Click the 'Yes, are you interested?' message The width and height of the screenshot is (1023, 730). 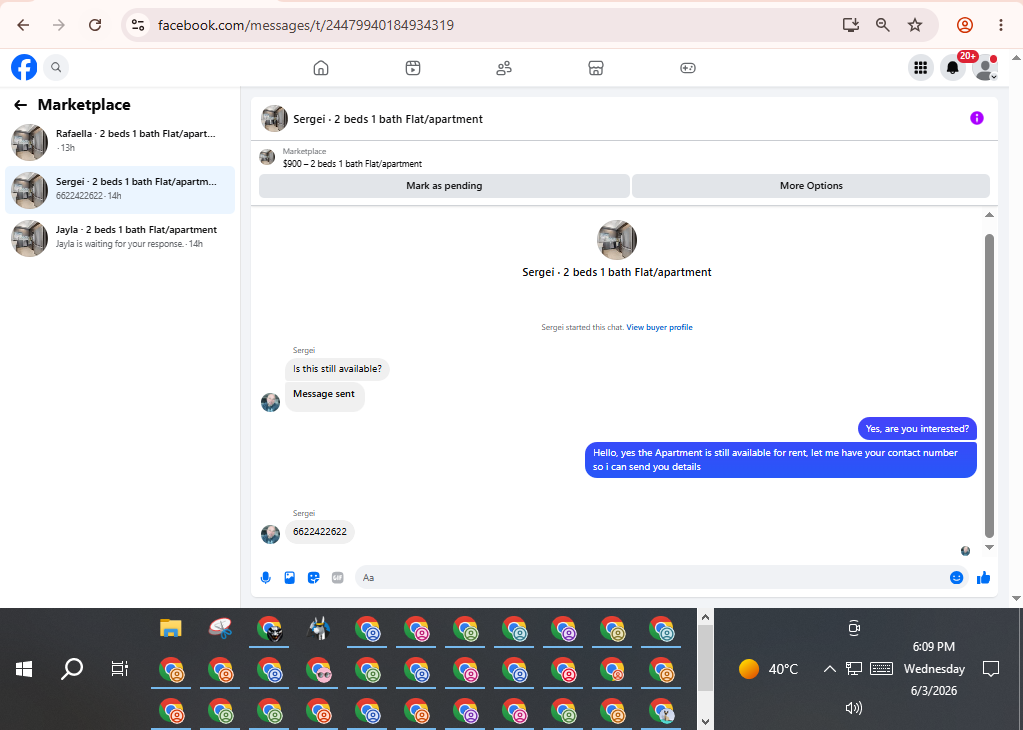(x=917, y=429)
